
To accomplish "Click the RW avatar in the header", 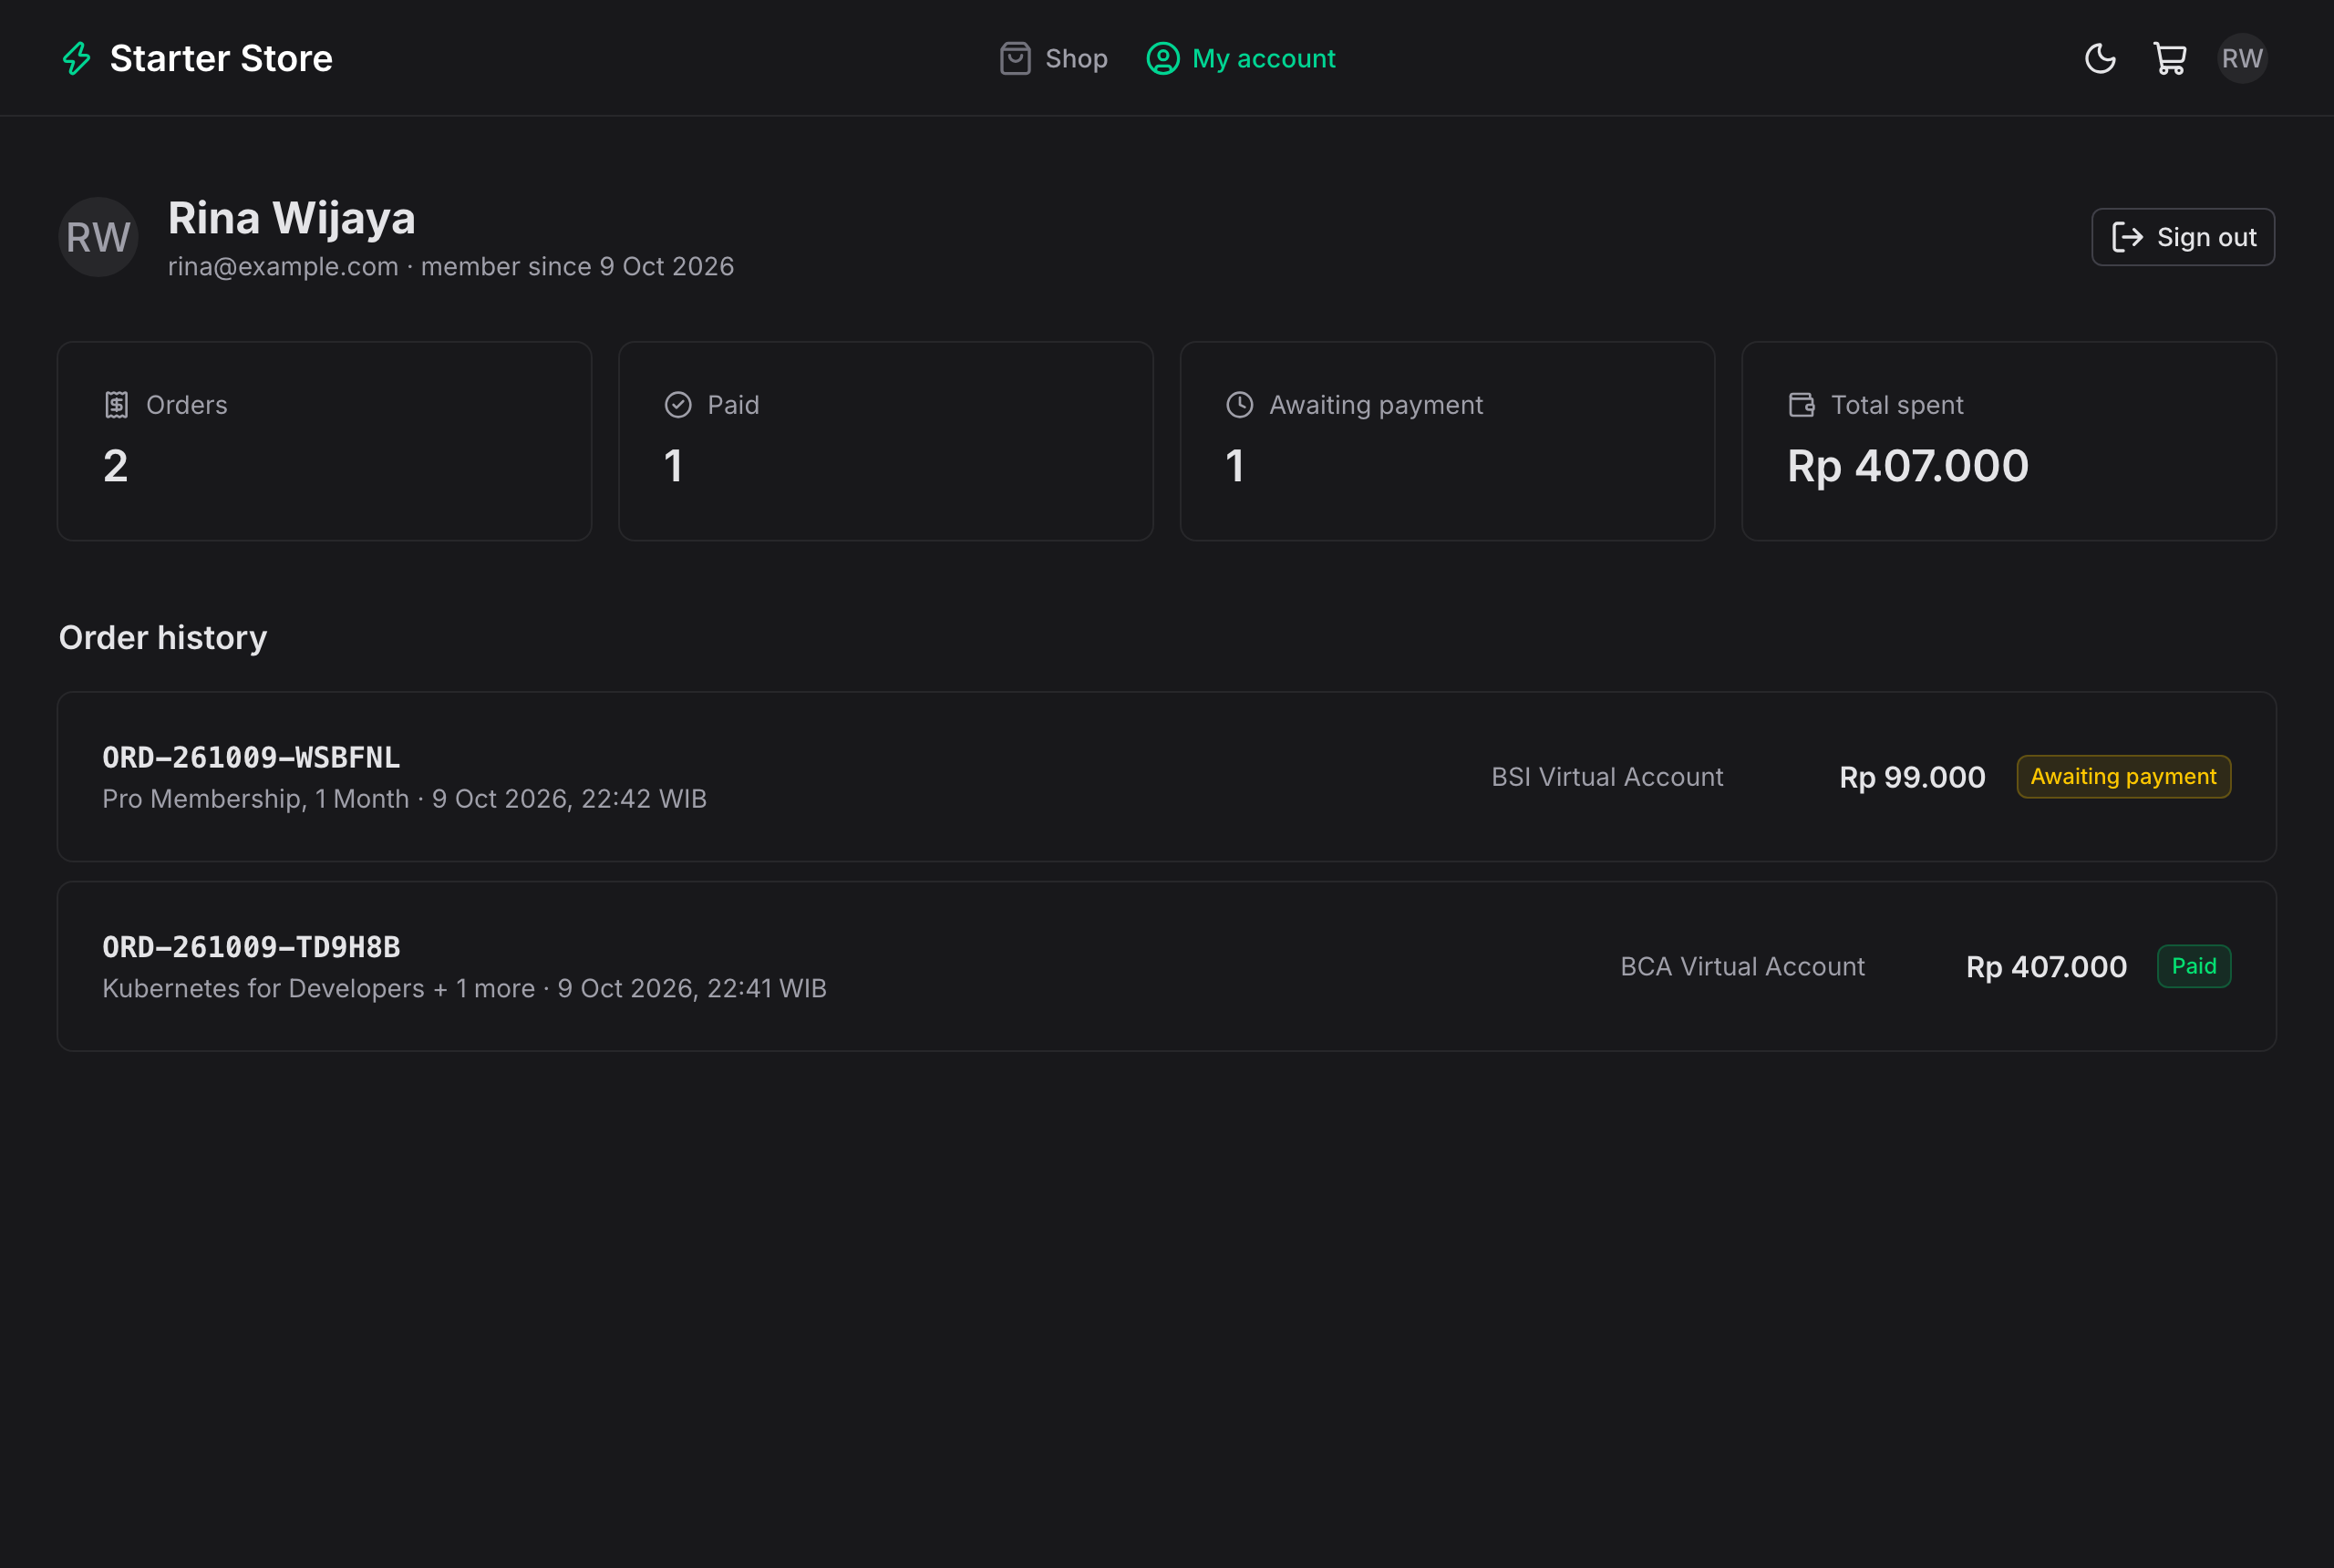I will click(x=2242, y=58).
